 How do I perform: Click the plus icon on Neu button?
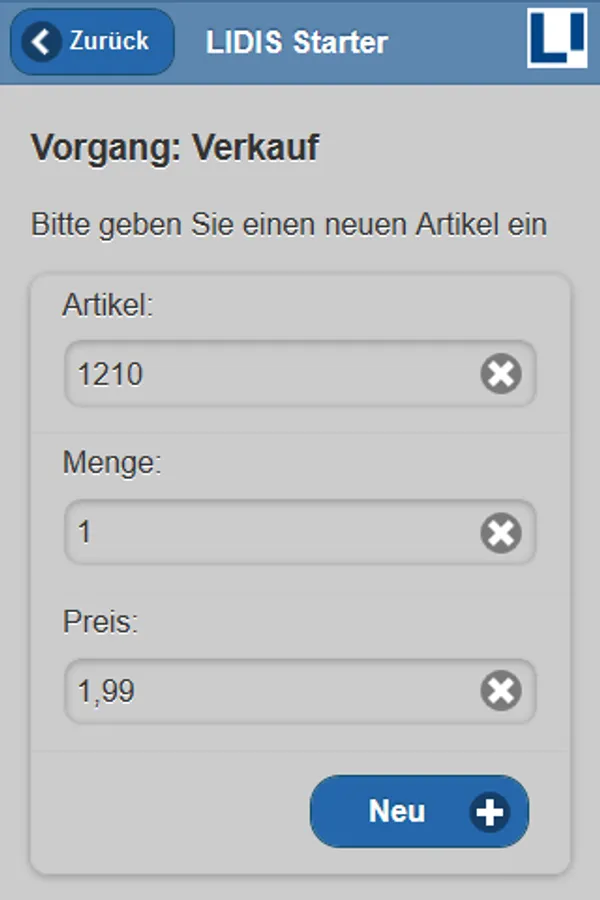490,812
